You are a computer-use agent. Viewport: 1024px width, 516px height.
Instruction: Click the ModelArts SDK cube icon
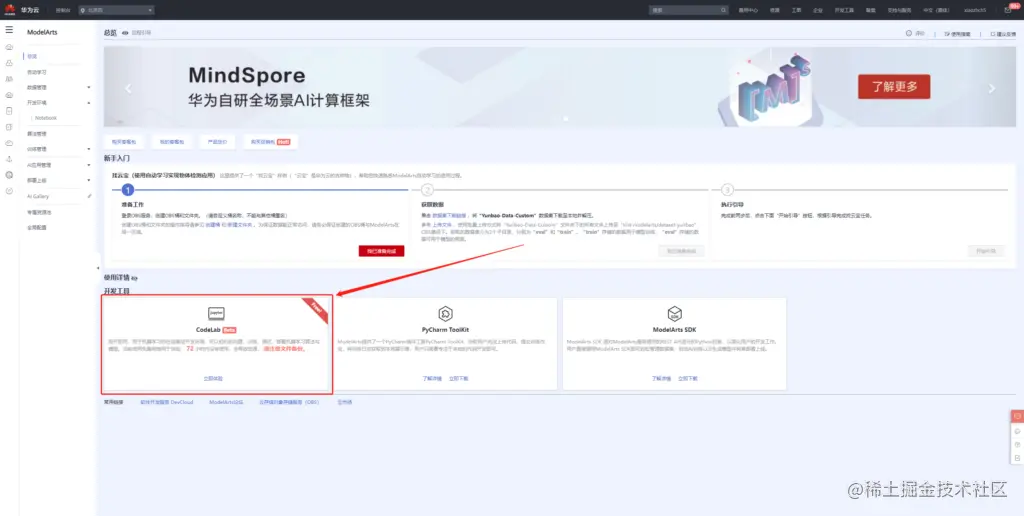[x=675, y=314]
